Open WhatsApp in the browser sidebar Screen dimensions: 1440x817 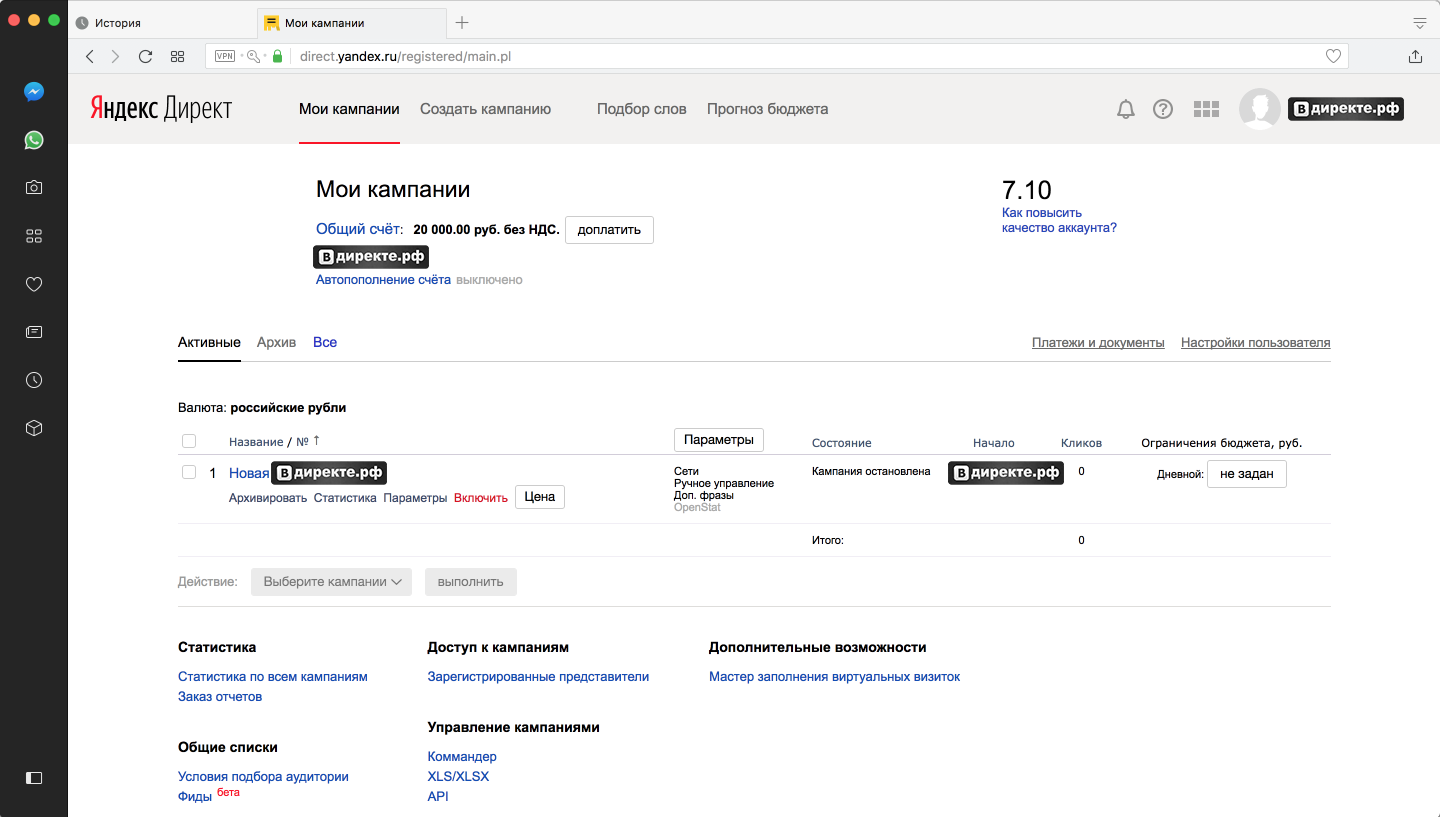pos(34,140)
